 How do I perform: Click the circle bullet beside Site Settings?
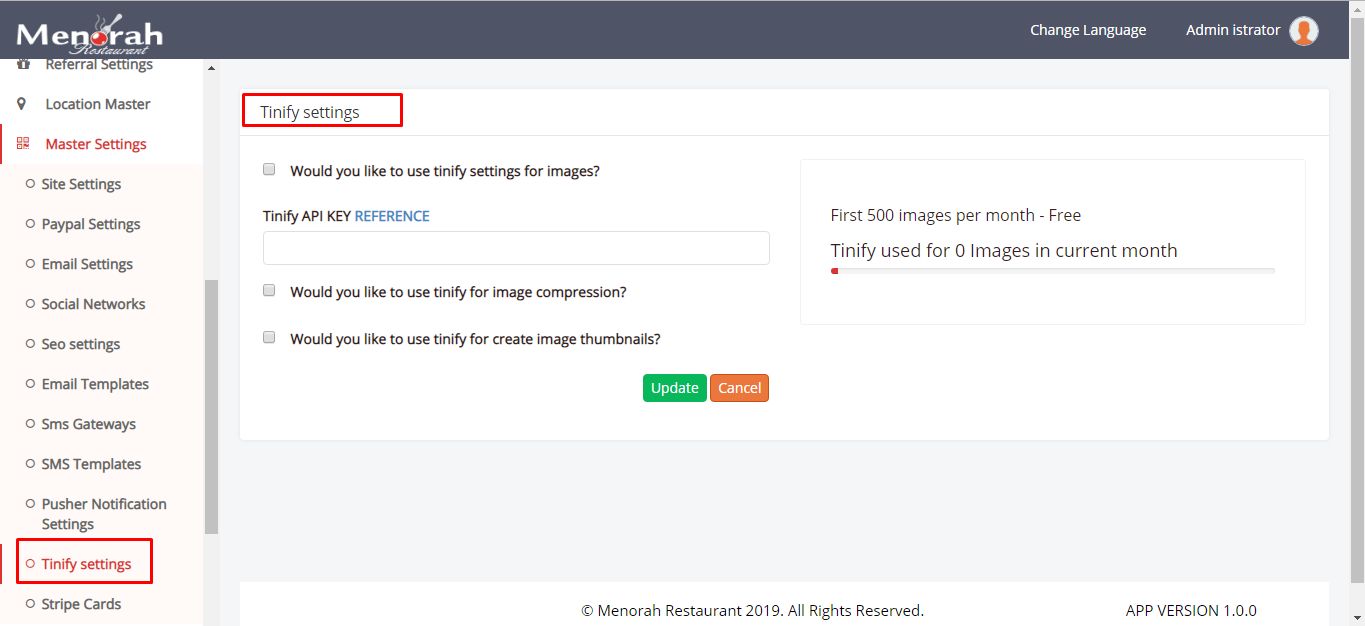30,184
